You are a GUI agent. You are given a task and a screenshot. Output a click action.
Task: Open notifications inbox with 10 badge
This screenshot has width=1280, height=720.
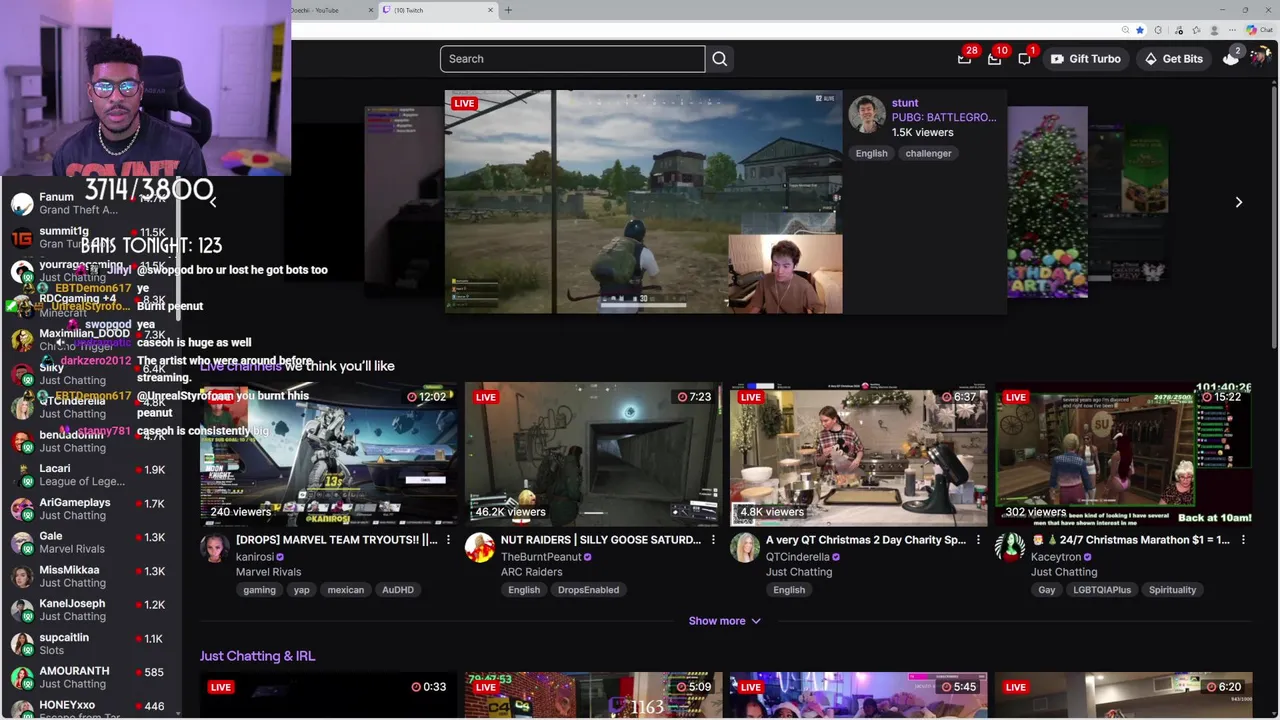pyautogui.click(x=994, y=59)
